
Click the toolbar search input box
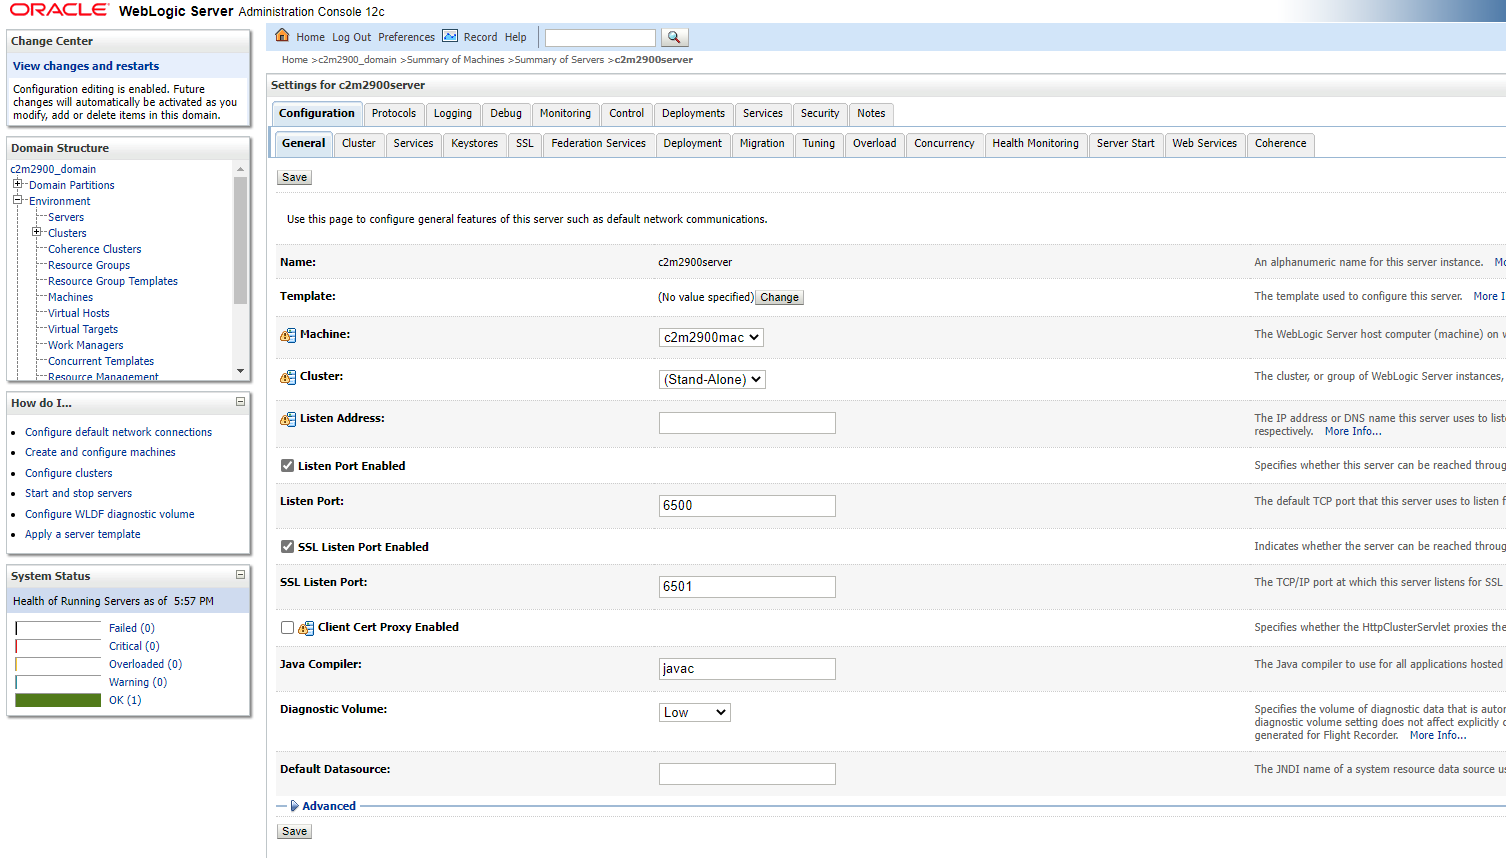(600, 38)
